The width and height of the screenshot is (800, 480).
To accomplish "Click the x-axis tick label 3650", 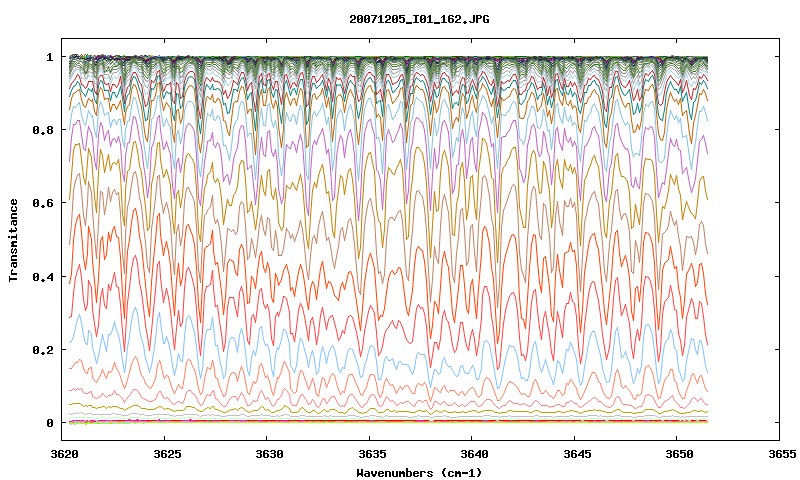I will point(680,454).
